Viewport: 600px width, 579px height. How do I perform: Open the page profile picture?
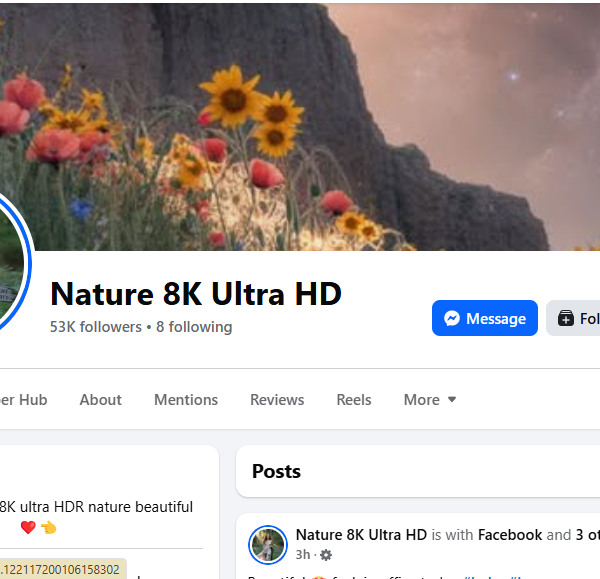tap(13, 263)
